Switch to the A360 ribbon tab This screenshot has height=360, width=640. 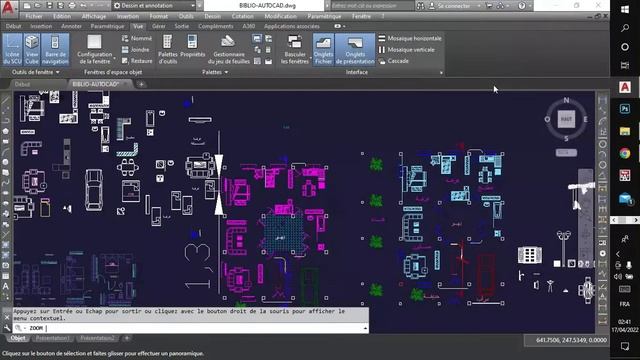pyautogui.click(x=249, y=26)
